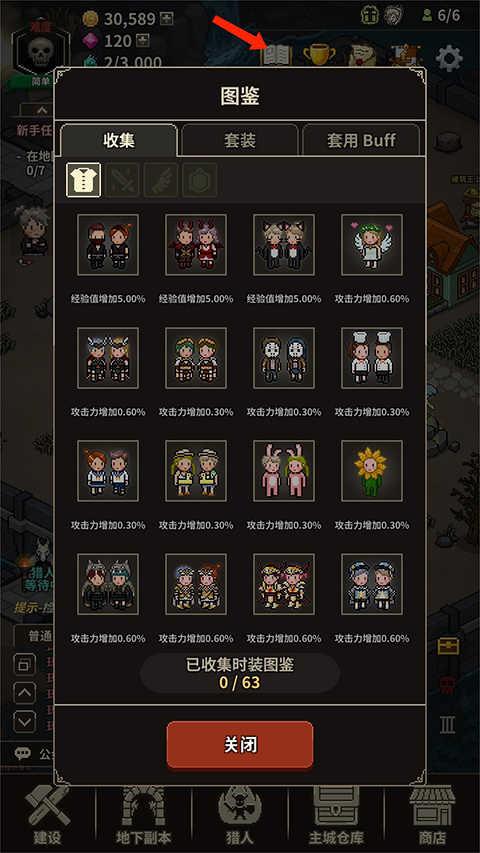Open the codex book icon
Viewport: 480px width, 853px height.
point(277,55)
